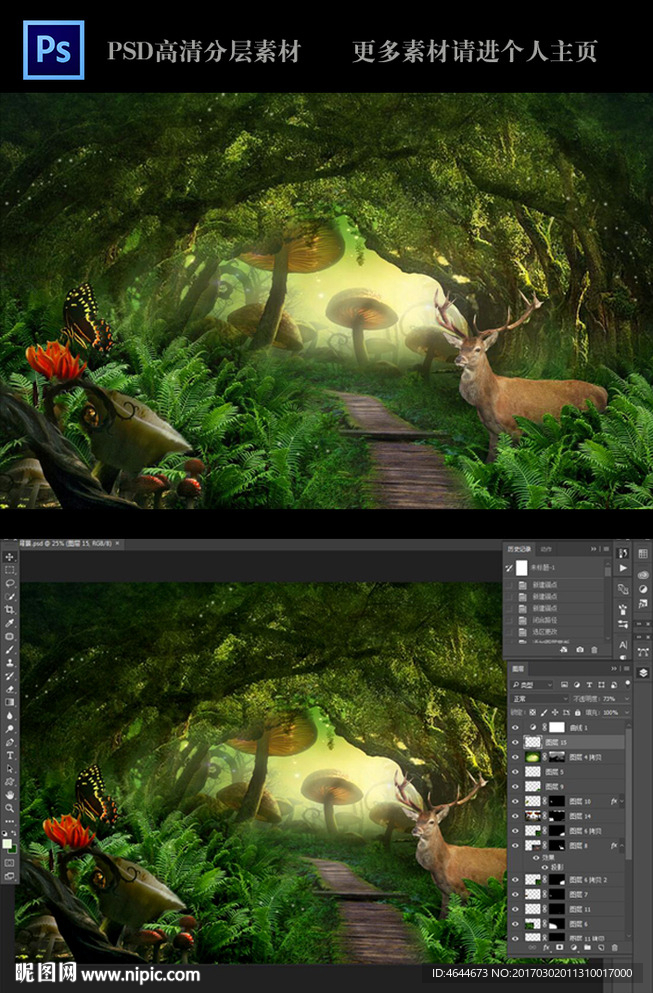653x993 pixels.
Task: Select the Pen tool
Action: pyautogui.click(x=10, y=742)
